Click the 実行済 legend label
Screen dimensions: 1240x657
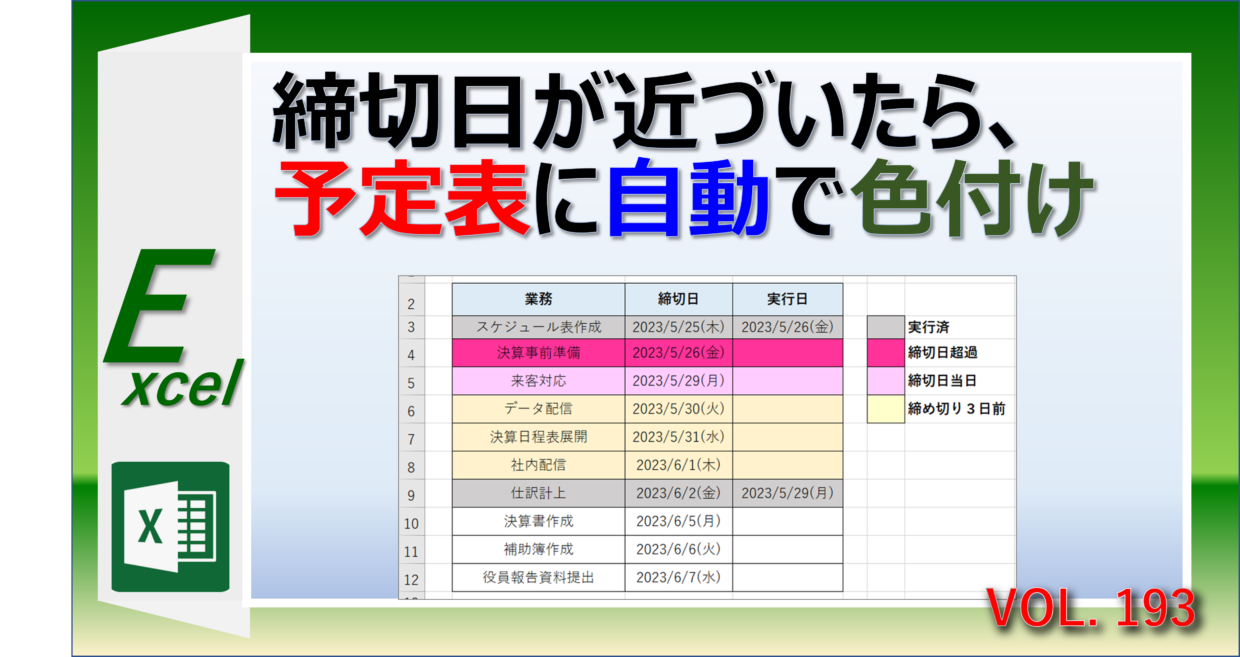pyautogui.click(x=928, y=326)
